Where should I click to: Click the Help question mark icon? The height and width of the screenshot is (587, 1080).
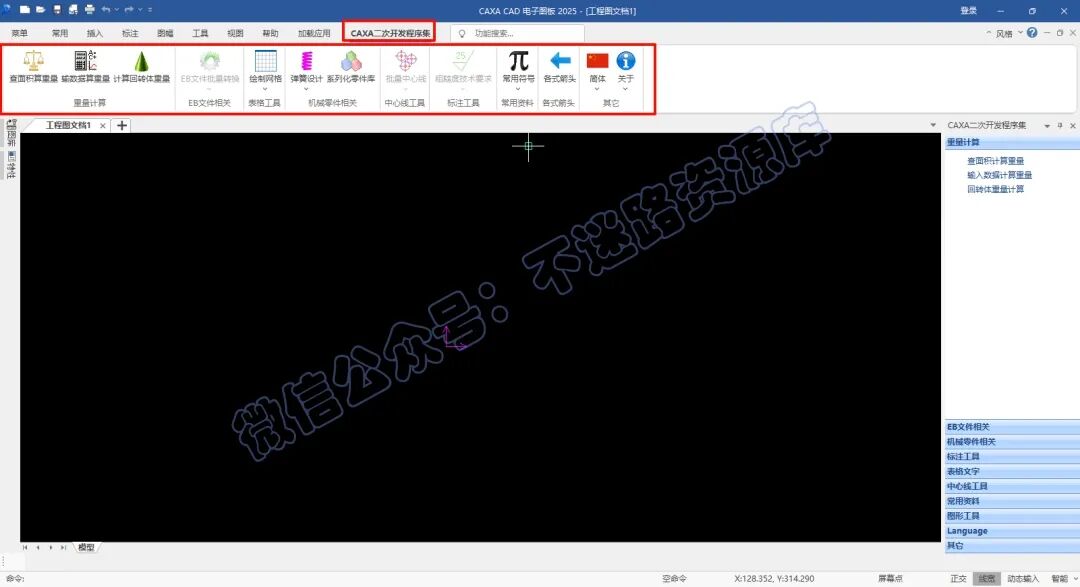pos(1032,32)
